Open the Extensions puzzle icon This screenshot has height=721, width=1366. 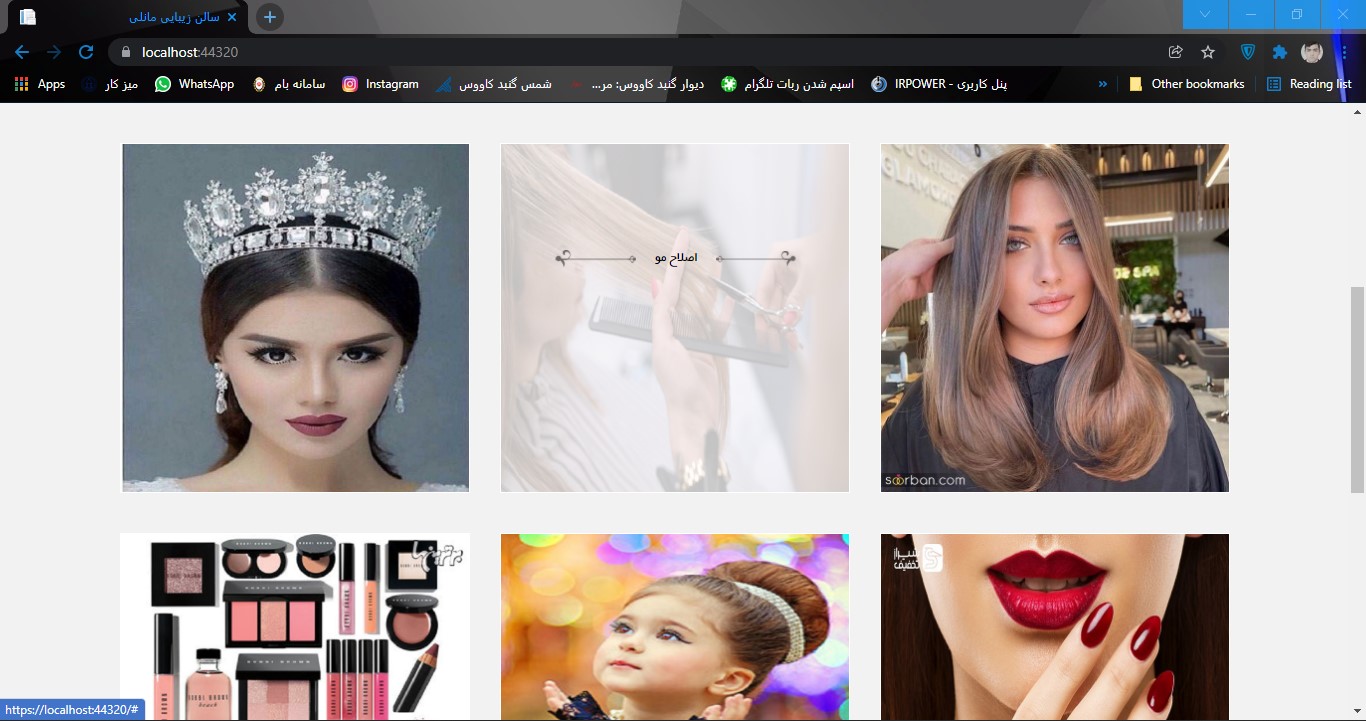1279,52
